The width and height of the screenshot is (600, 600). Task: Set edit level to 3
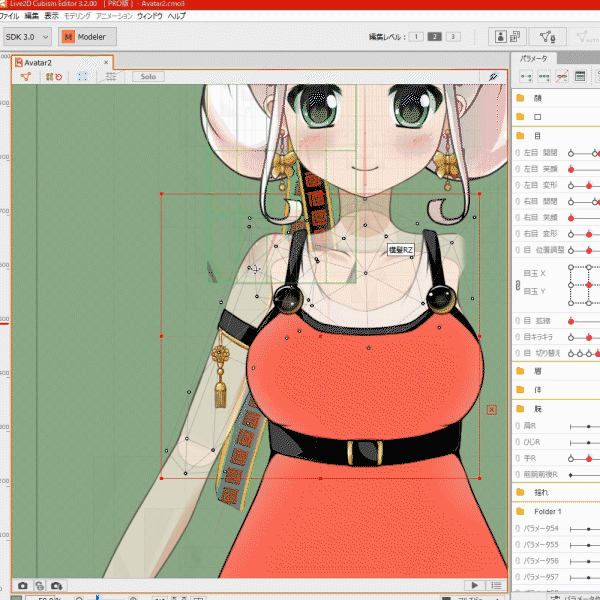(453, 36)
